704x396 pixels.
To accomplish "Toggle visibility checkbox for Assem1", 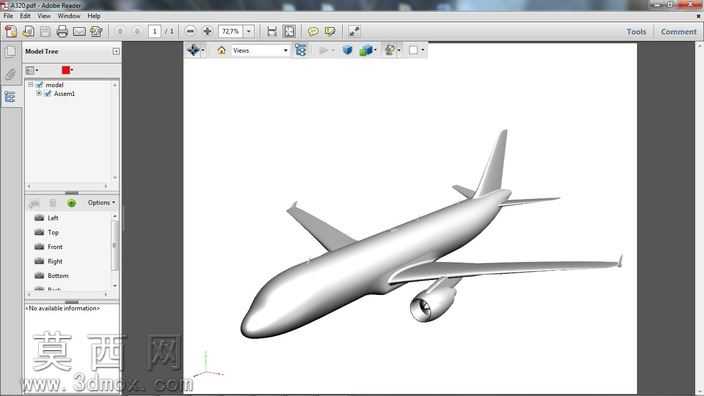I will [48, 93].
